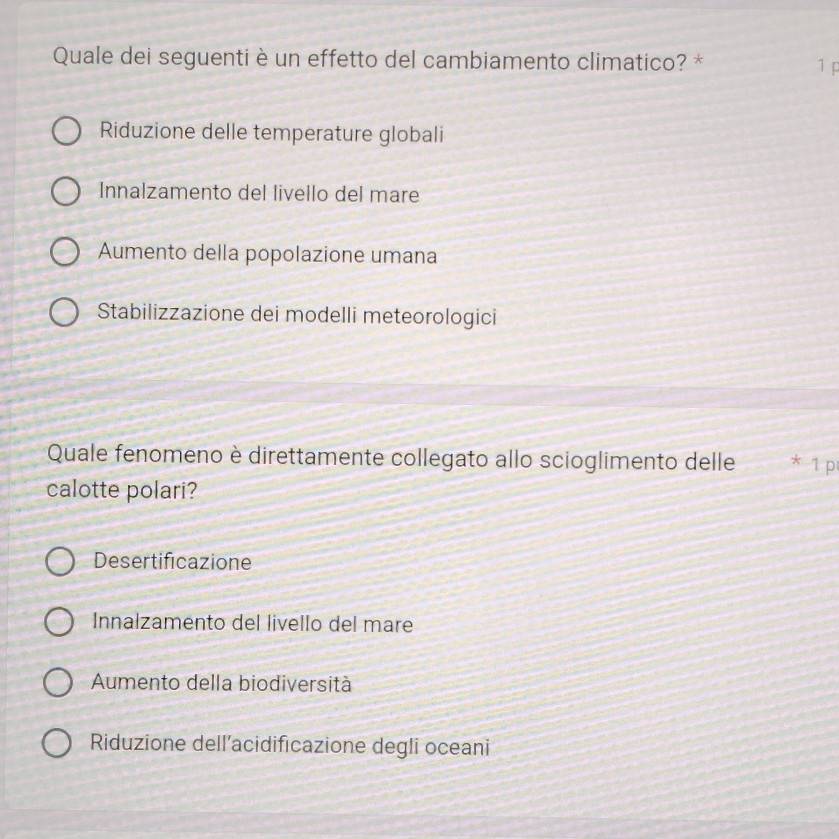Click the Stabilizzazione dei modelli meteorologici label text
The height and width of the screenshot is (839, 839).
(x=296, y=315)
